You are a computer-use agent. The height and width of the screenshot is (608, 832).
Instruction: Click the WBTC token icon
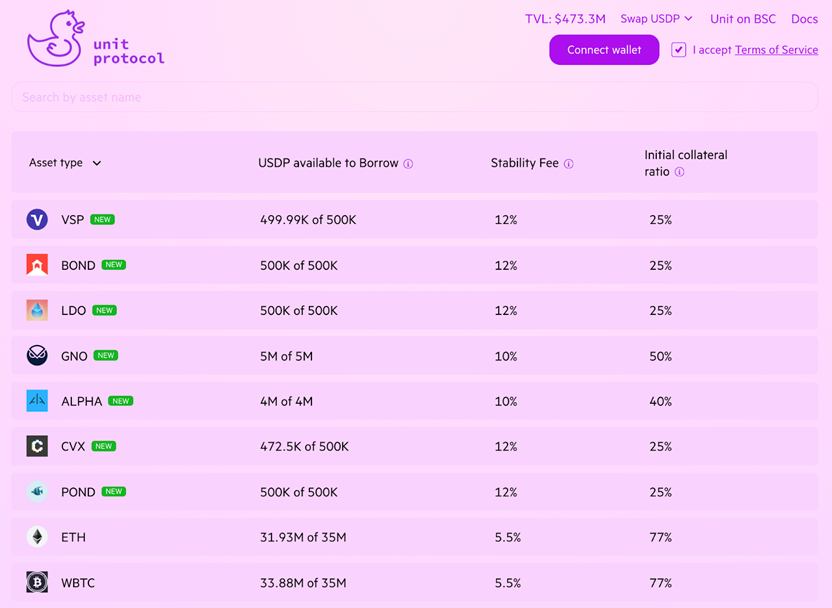point(37,583)
